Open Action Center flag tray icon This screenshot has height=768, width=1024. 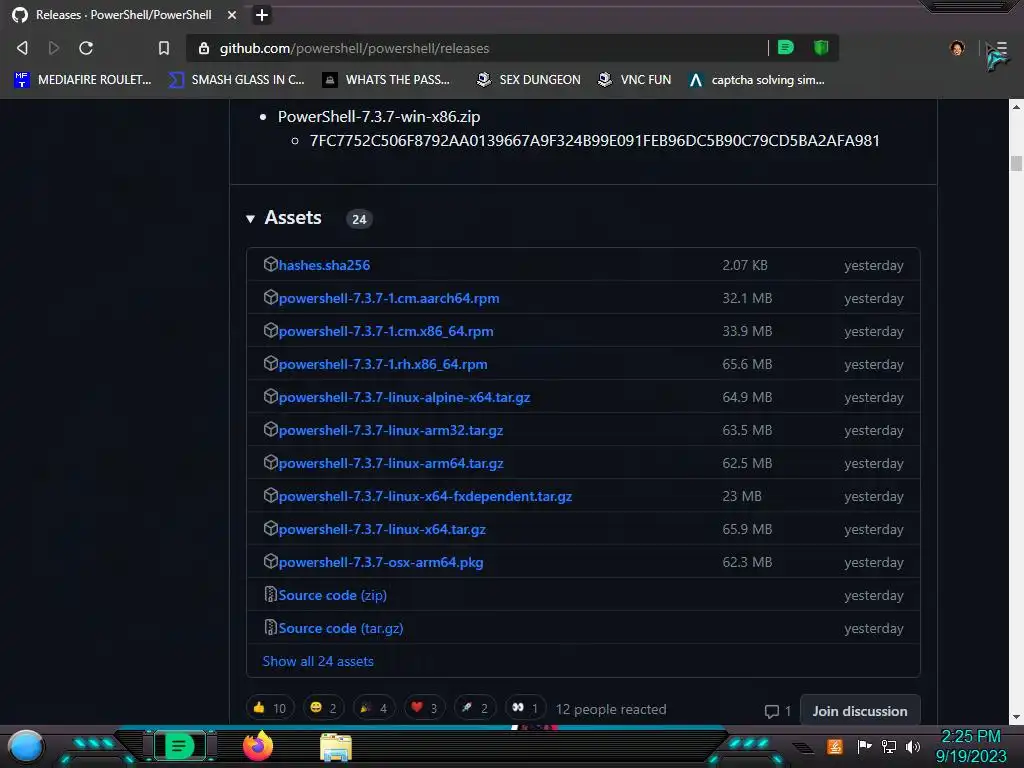[x=865, y=746]
